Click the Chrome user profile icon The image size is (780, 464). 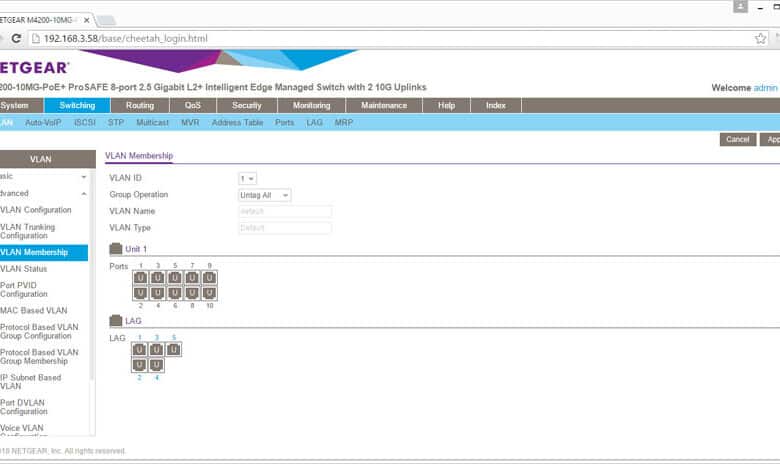tap(740, 6)
